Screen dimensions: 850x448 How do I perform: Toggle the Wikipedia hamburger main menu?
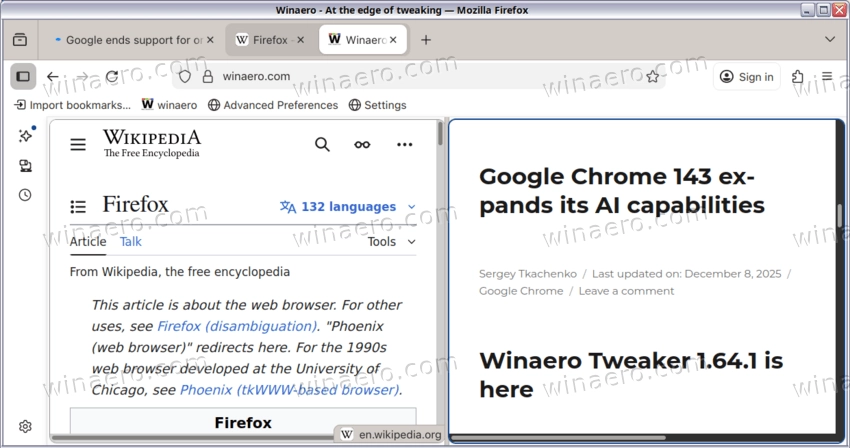tap(78, 144)
